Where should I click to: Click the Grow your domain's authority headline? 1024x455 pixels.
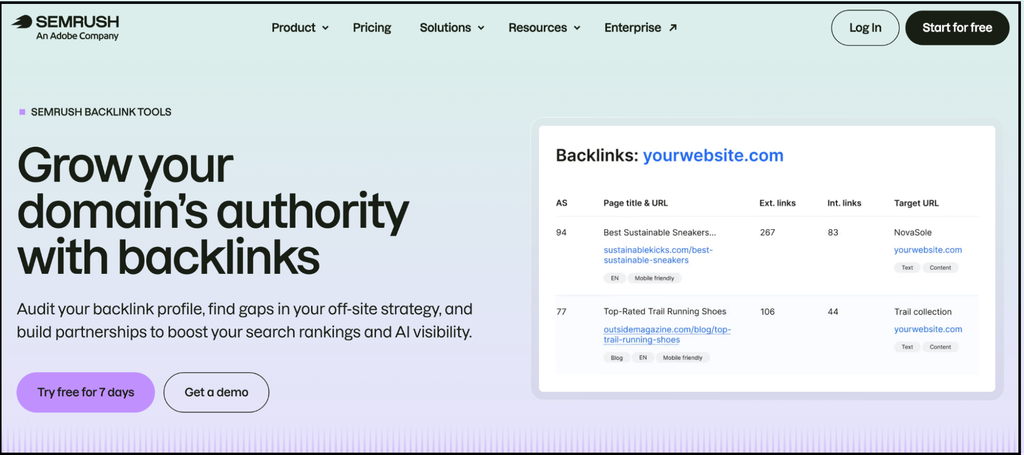tap(213, 211)
